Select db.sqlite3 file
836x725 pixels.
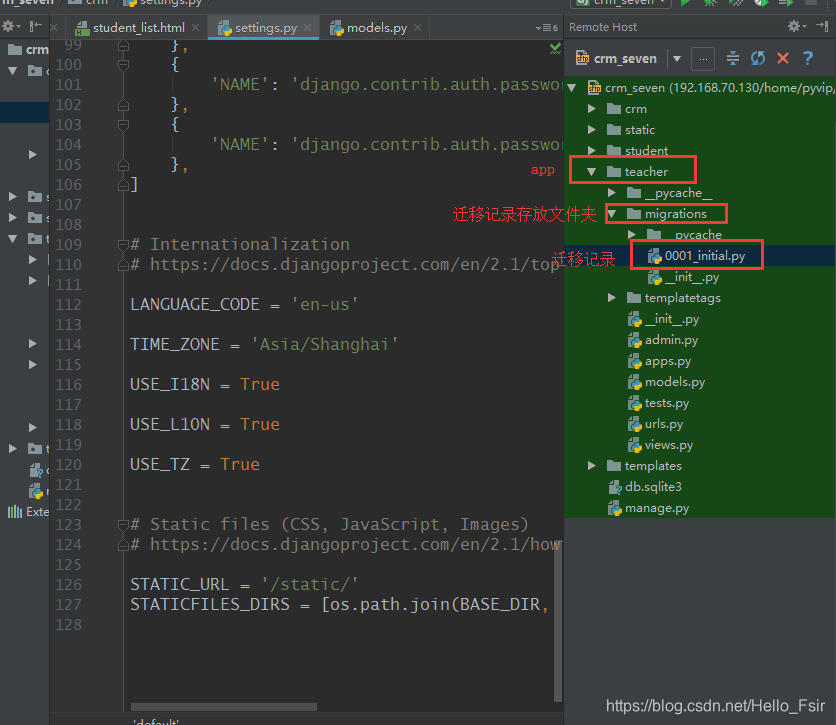click(645, 487)
